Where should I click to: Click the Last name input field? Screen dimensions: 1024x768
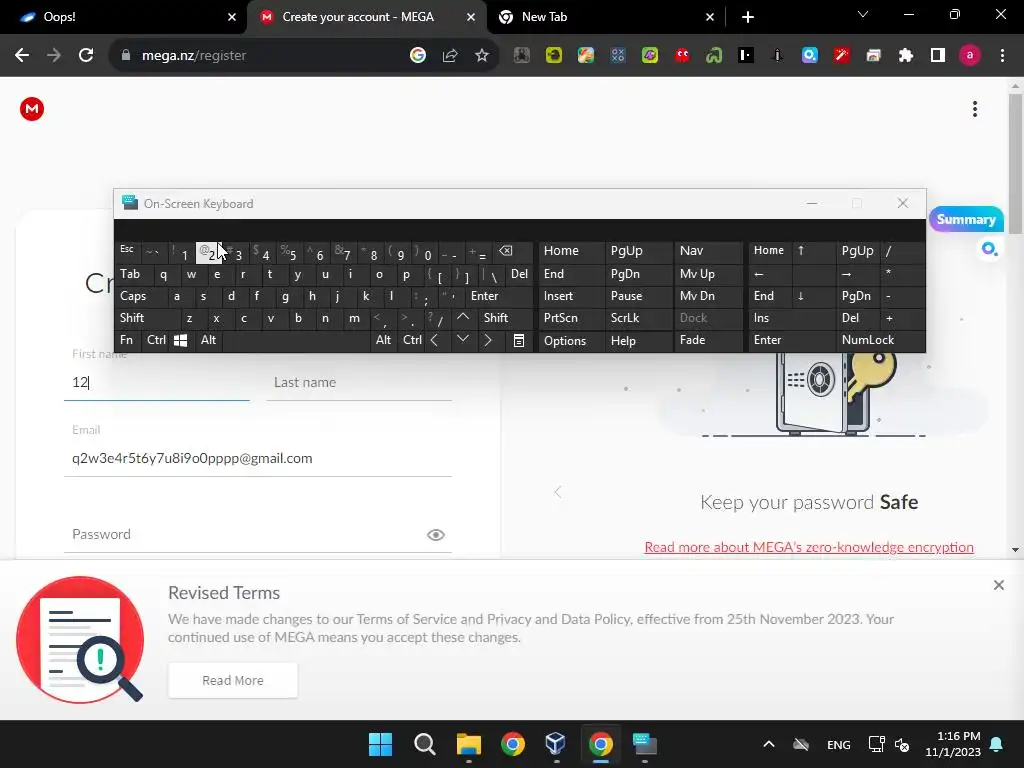point(359,382)
